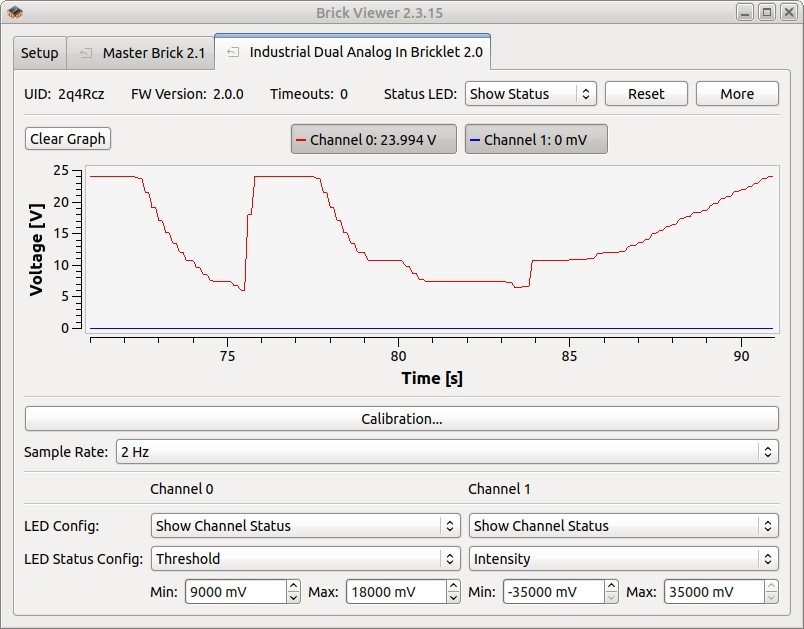Decrease Channel 1 Max value with down arrow
Screen dimensions: 804x629
[x=771, y=598]
